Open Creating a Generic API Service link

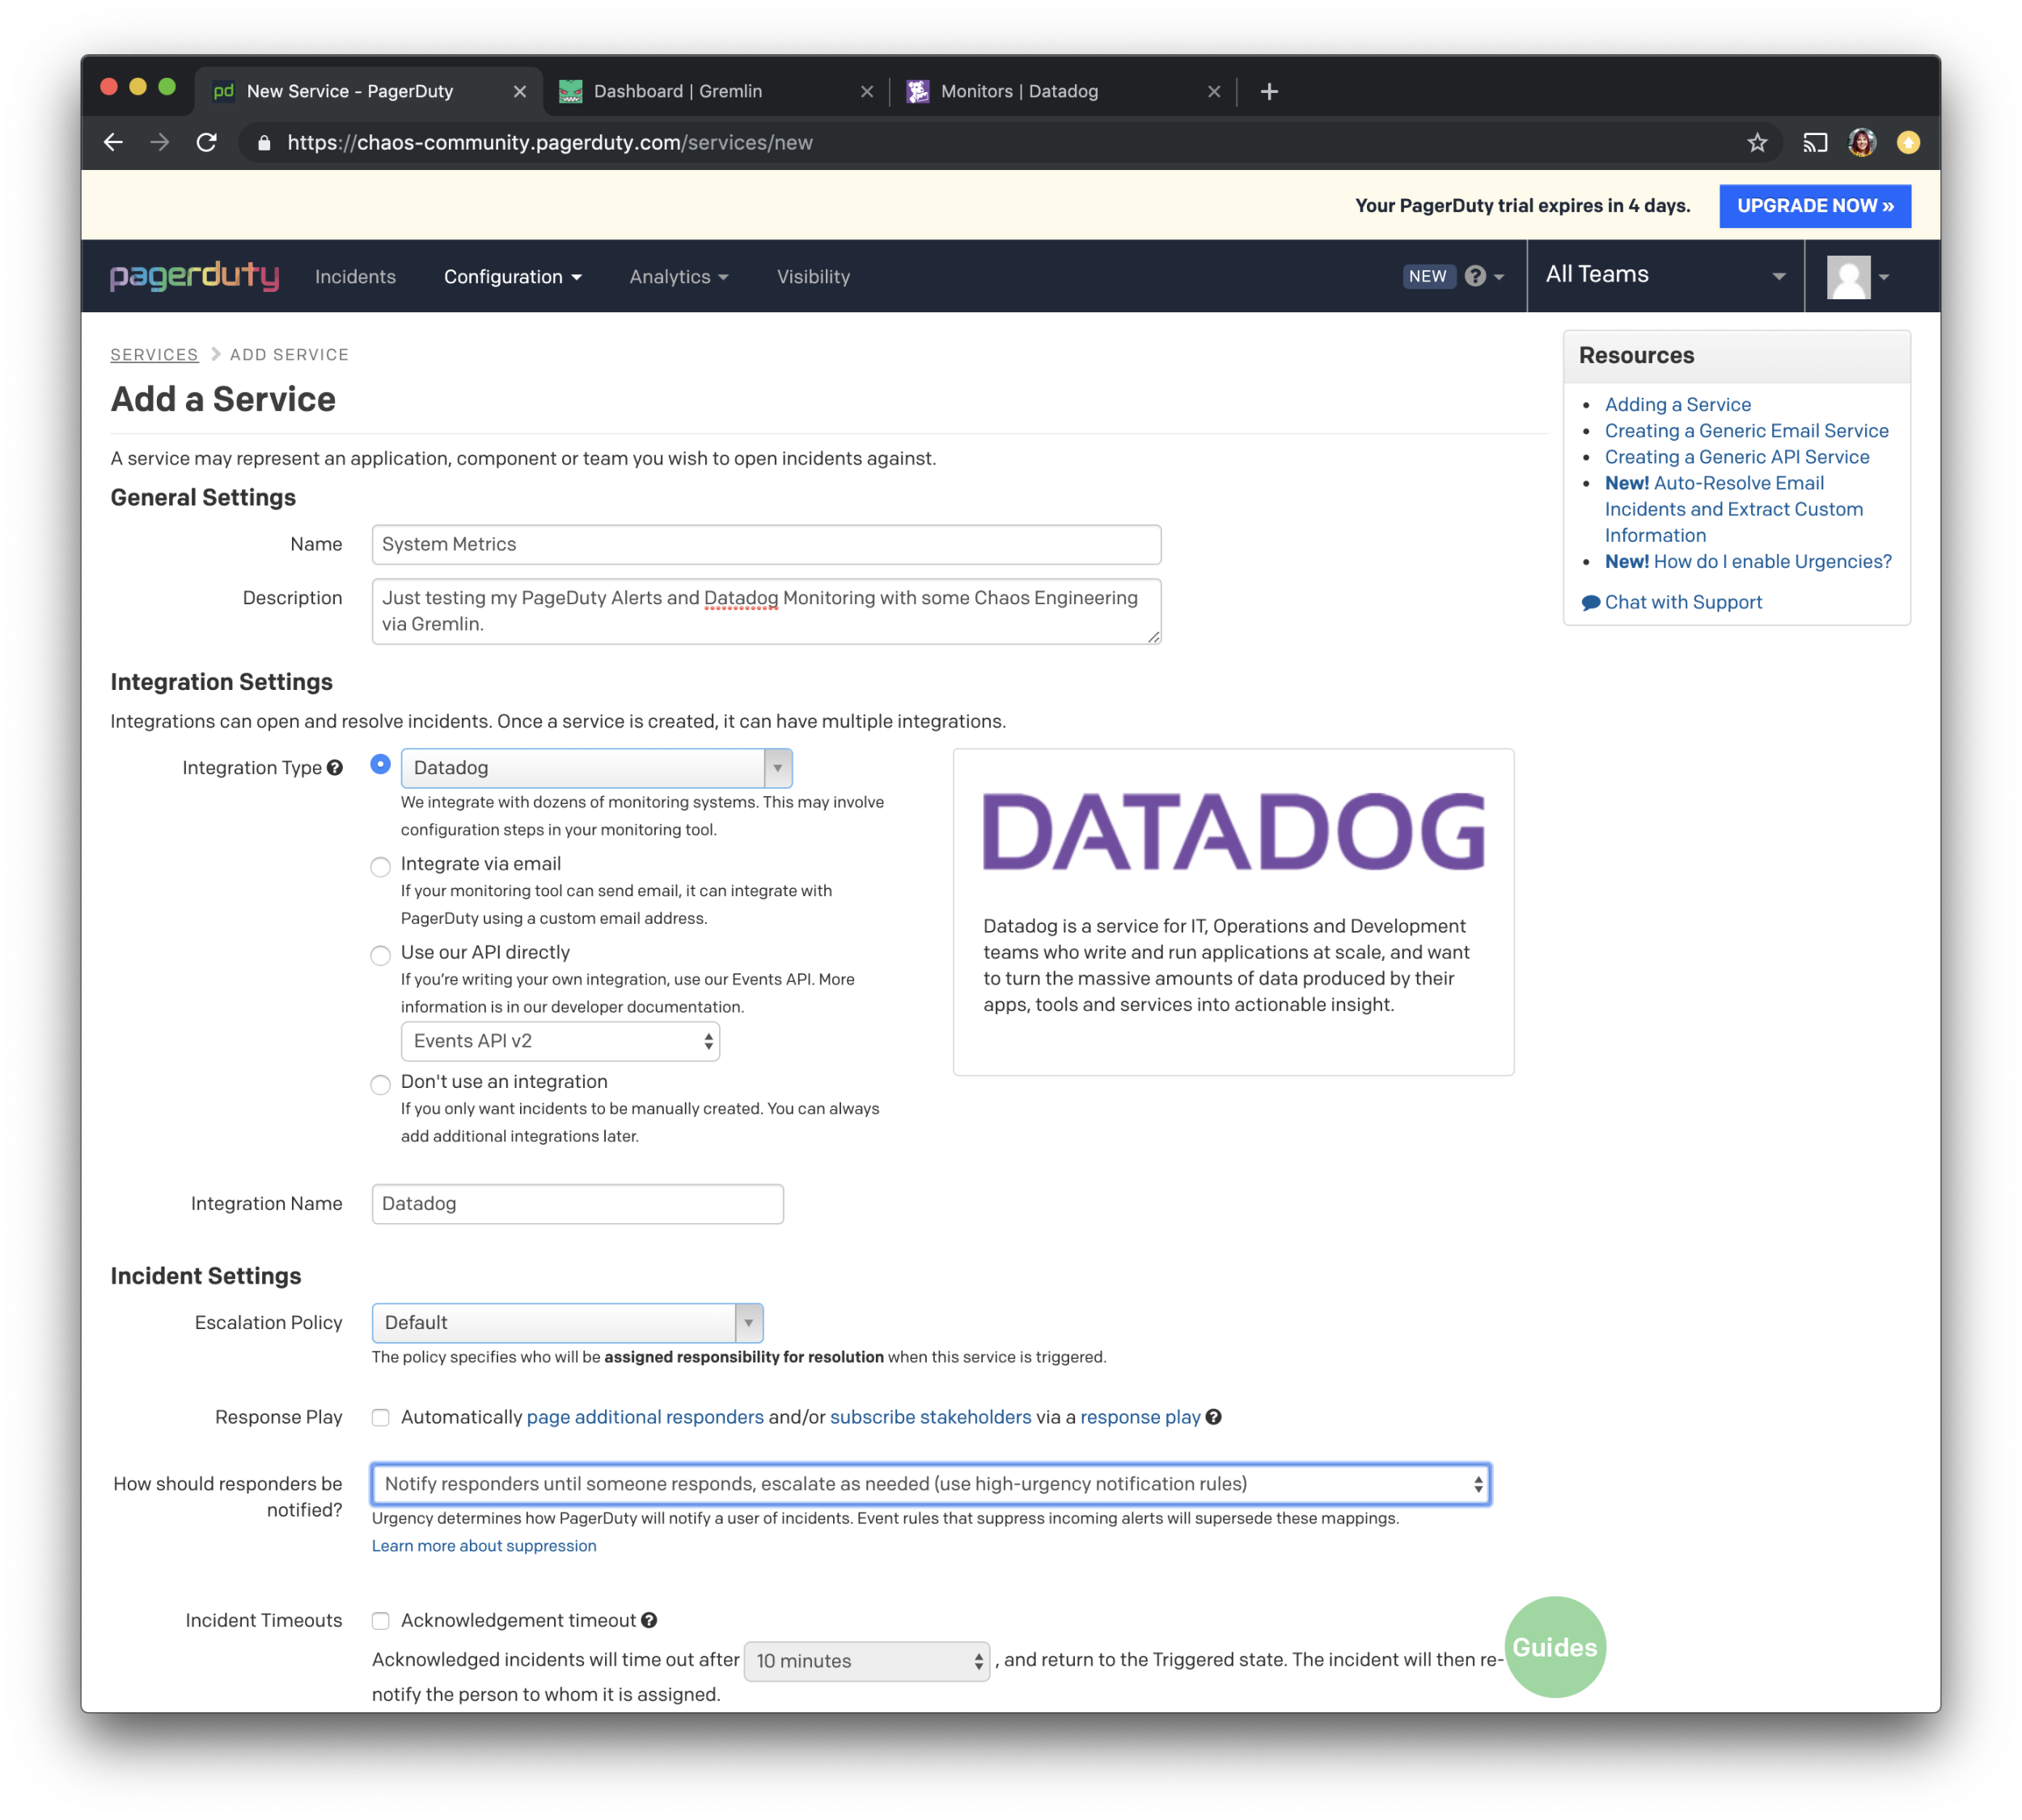point(1737,457)
